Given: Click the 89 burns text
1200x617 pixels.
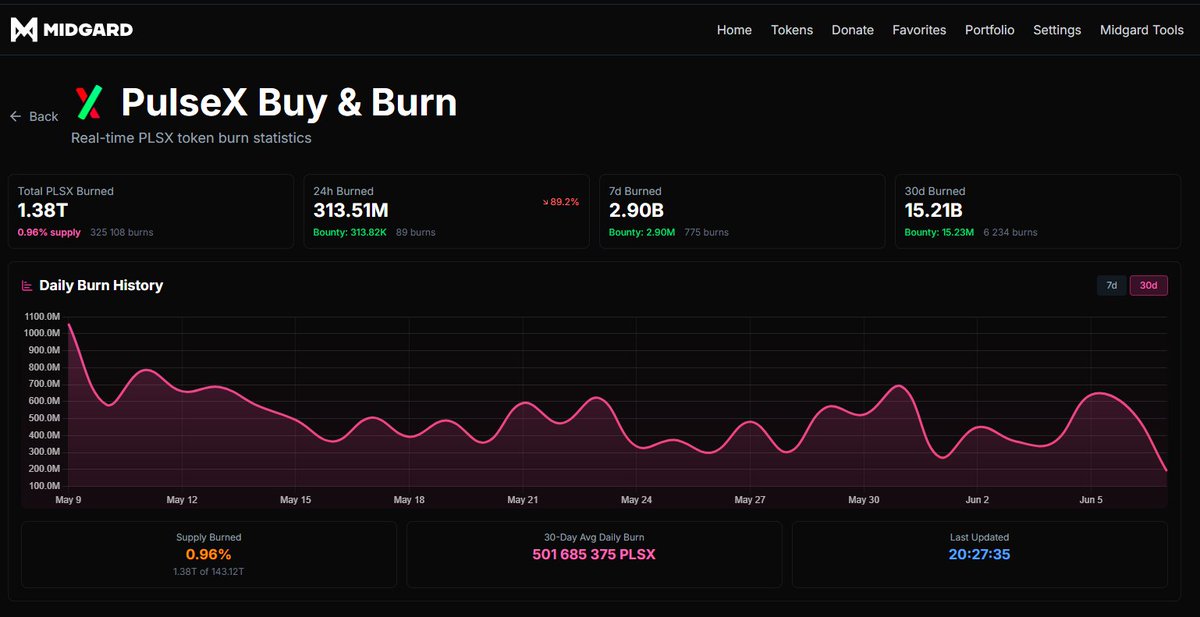Looking at the screenshot, I should (x=416, y=233).
